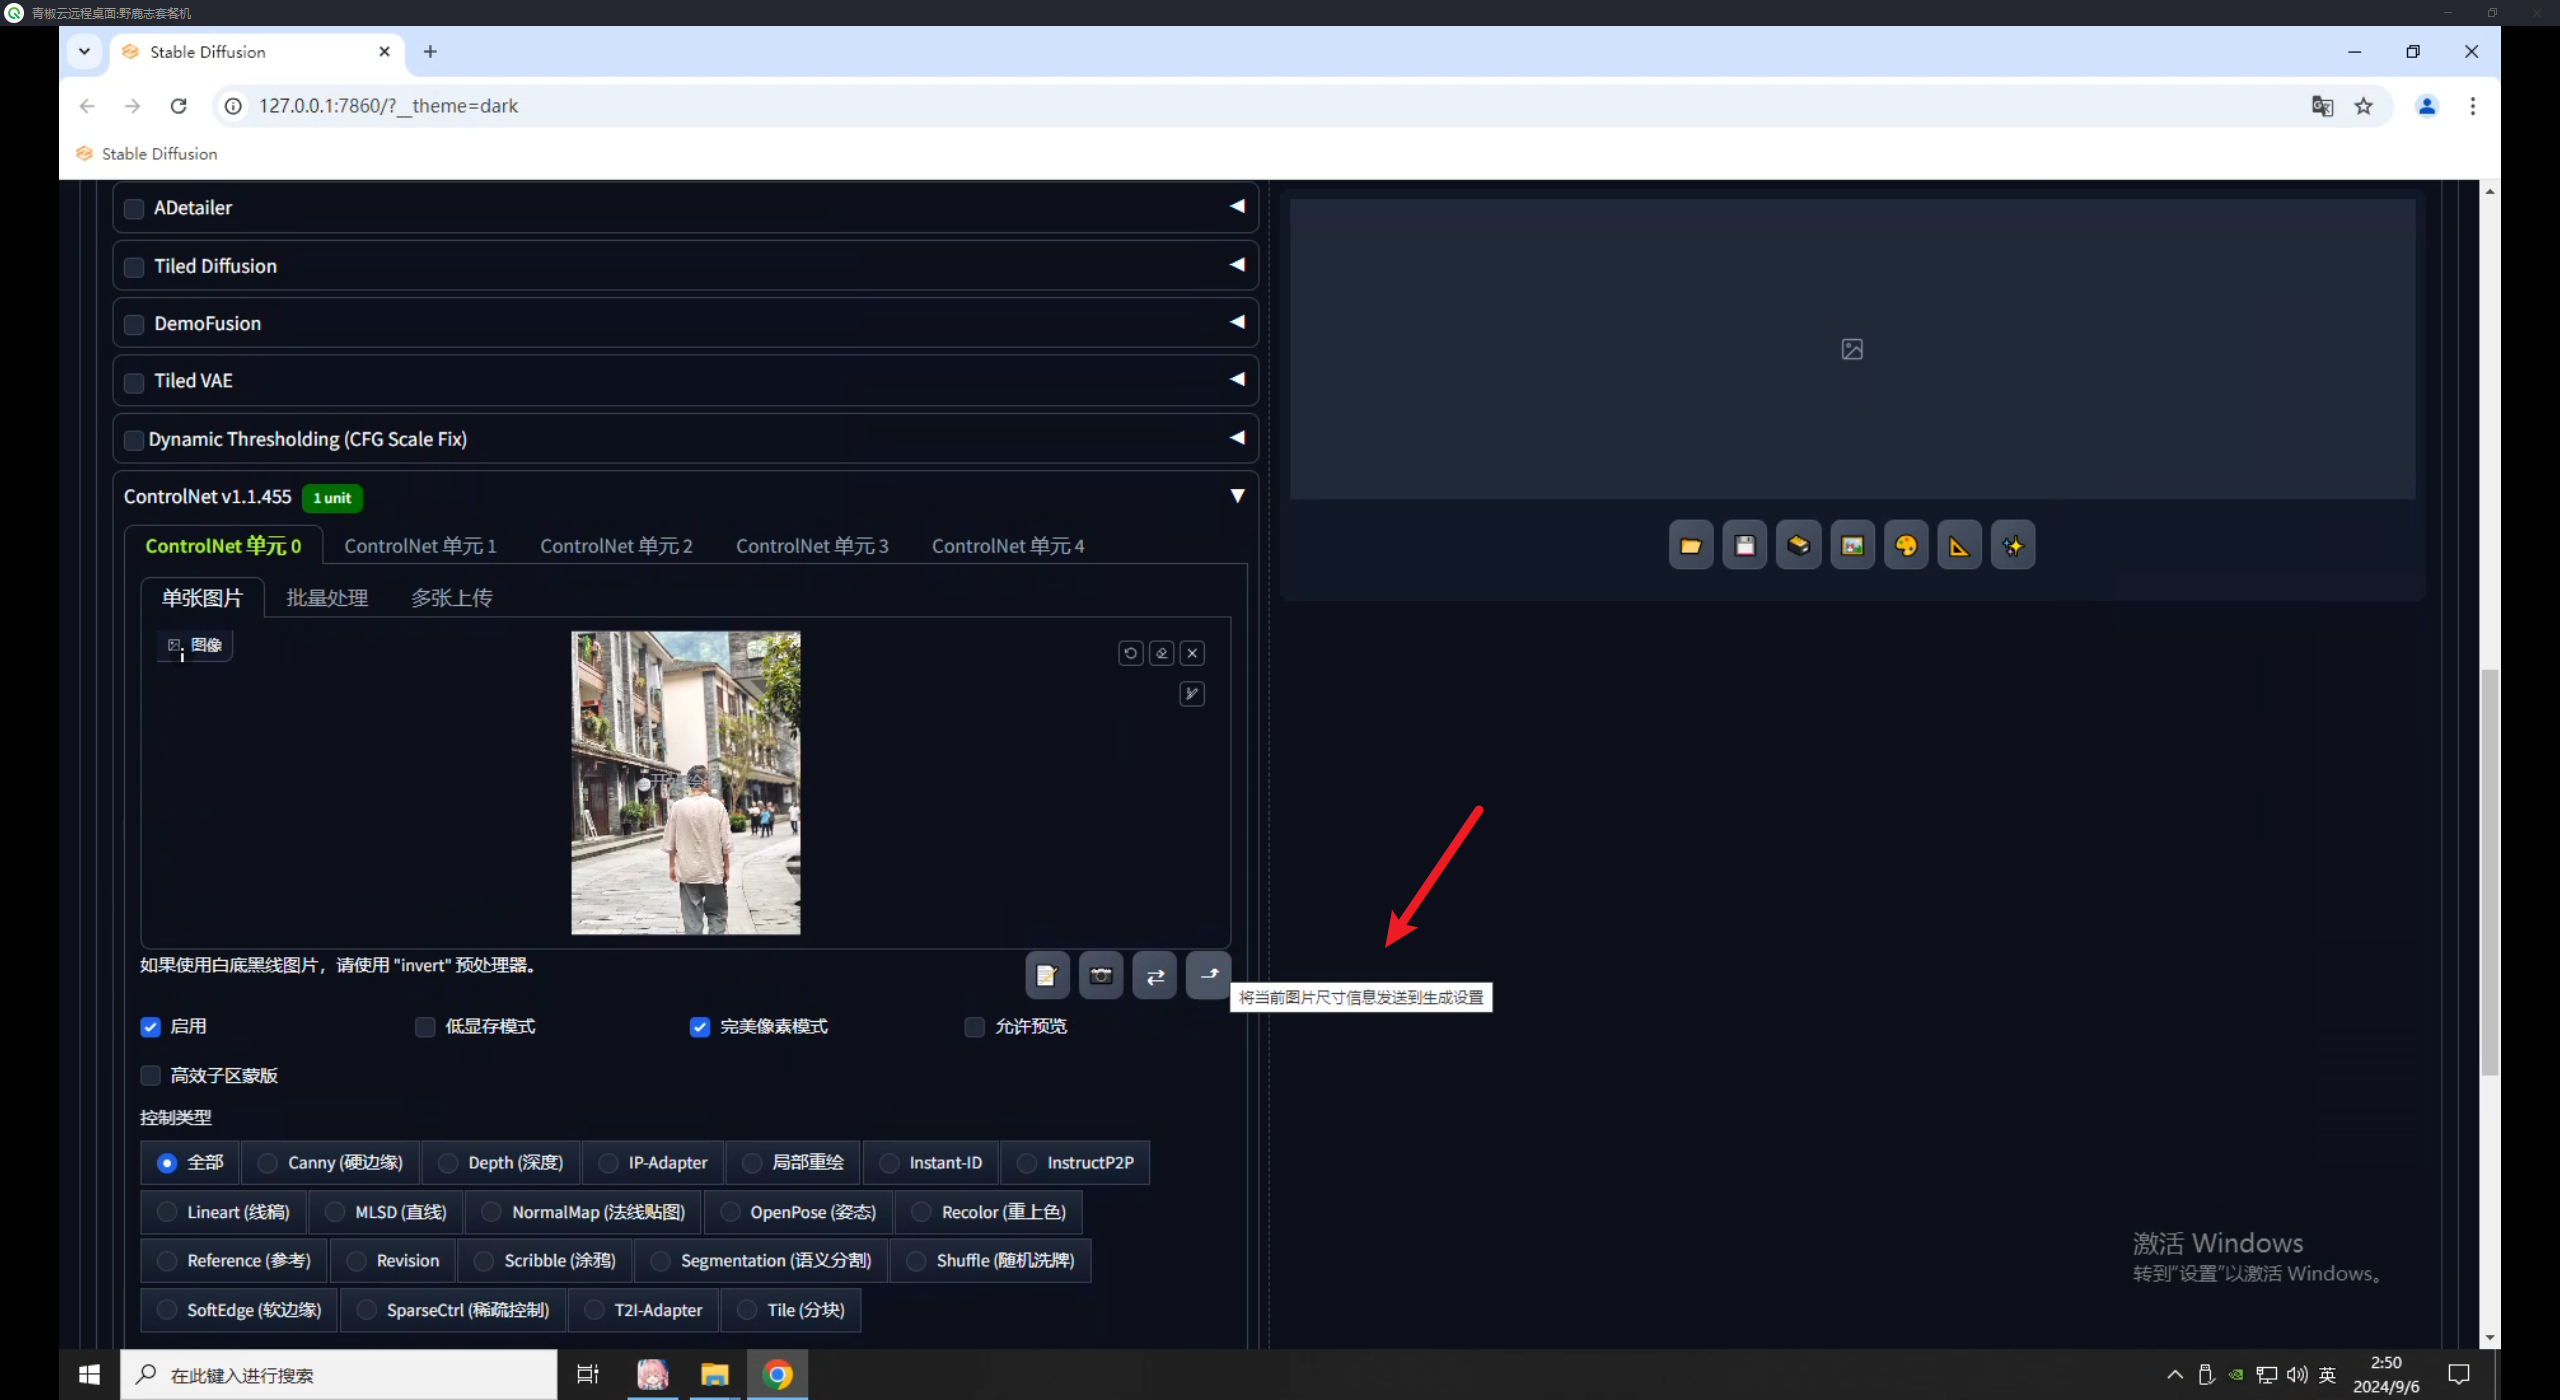Expand the Tiled Diffusion panel arrow
This screenshot has width=2560, height=1400.
click(1237, 265)
